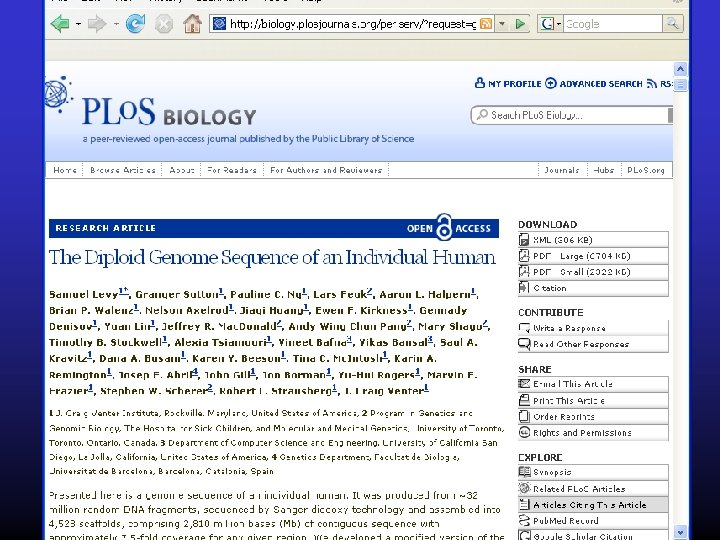
Task: Open the Journals navigation tab
Action: coord(562,170)
